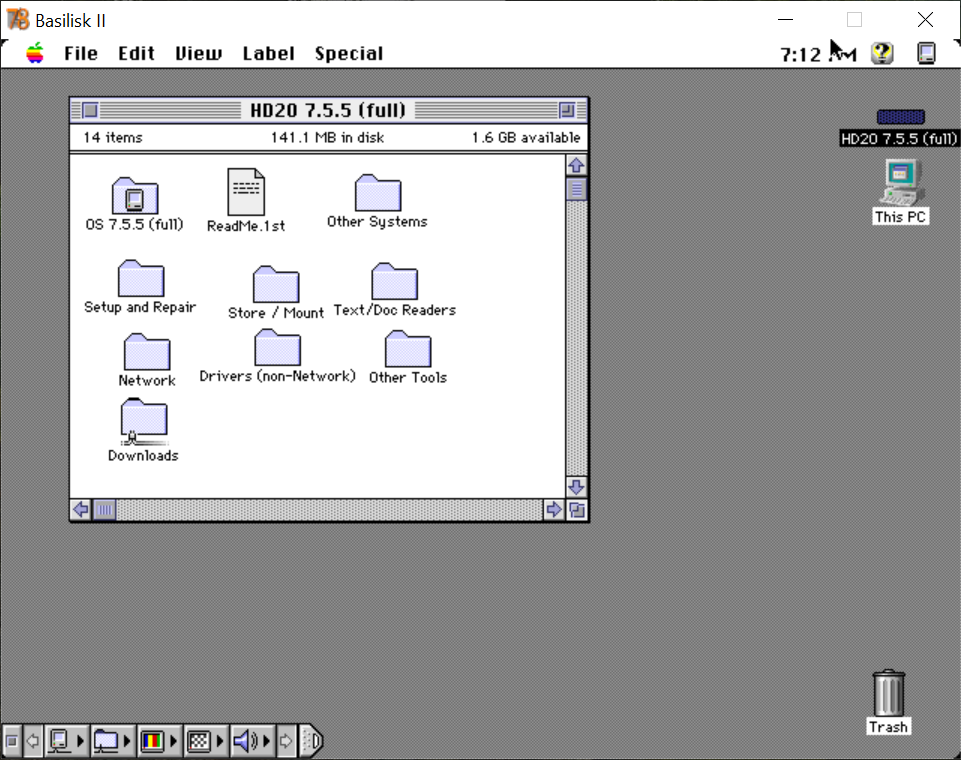
Task: Click the '141.1 MB in disk' text
Action: (x=327, y=137)
